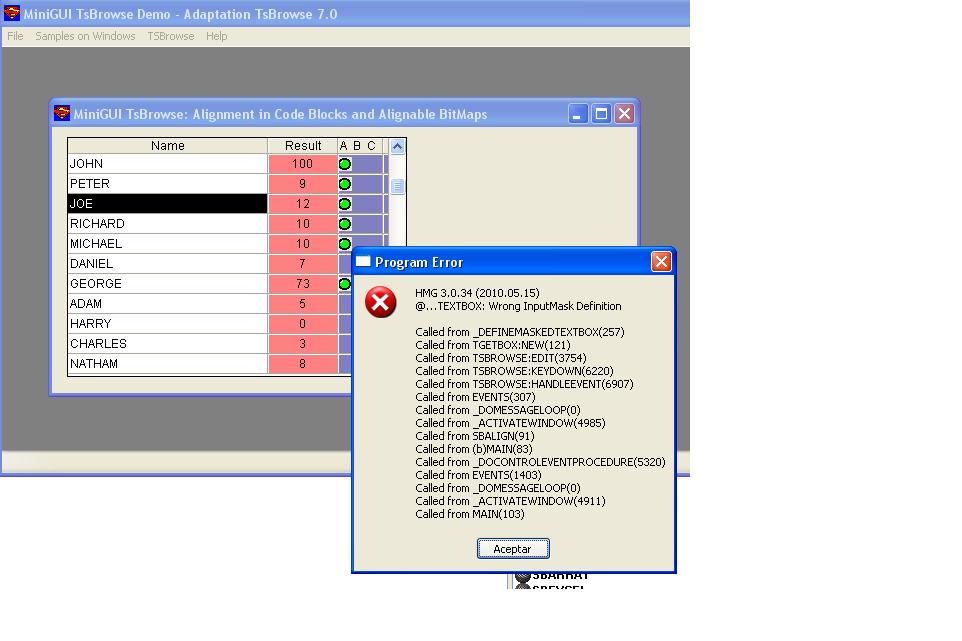Open the Help menu

click(x=216, y=36)
